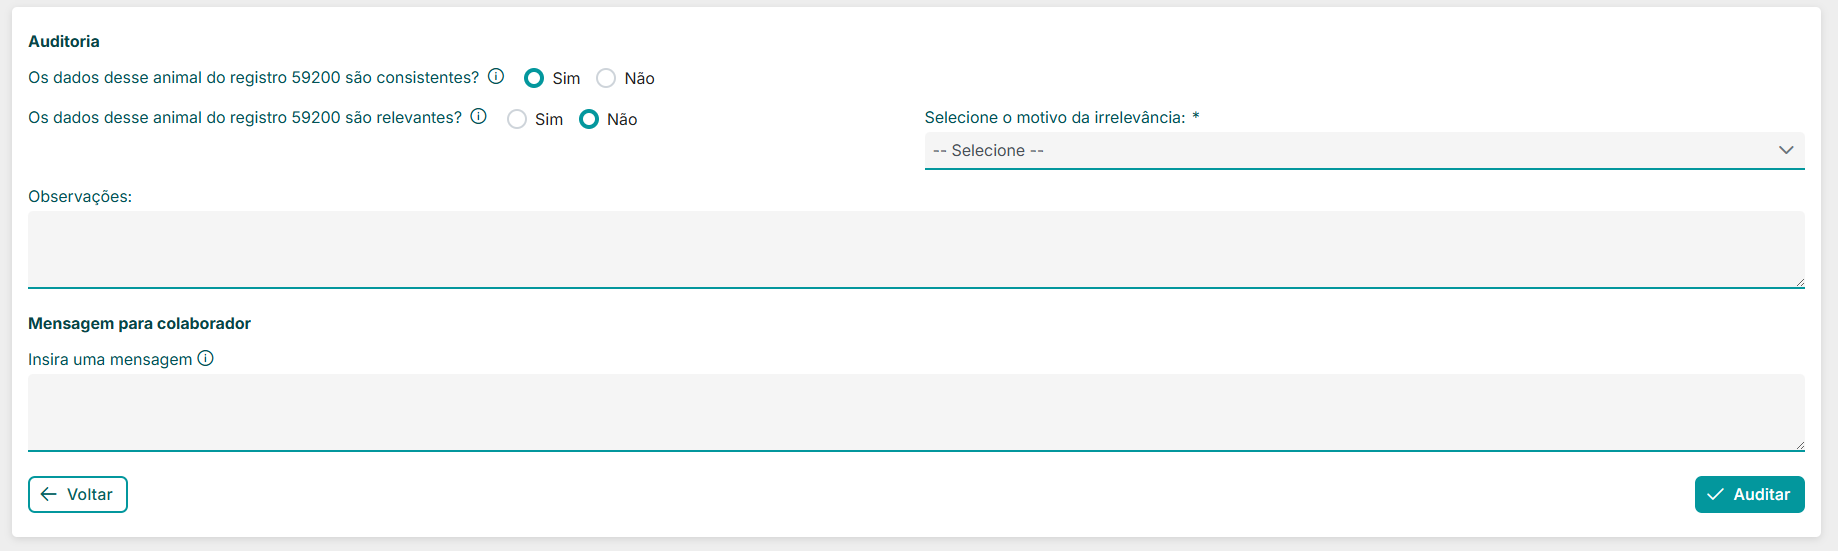Click resize grip of the collaborator message box
Screen dimensions: 1838x551
[1799, 445]
